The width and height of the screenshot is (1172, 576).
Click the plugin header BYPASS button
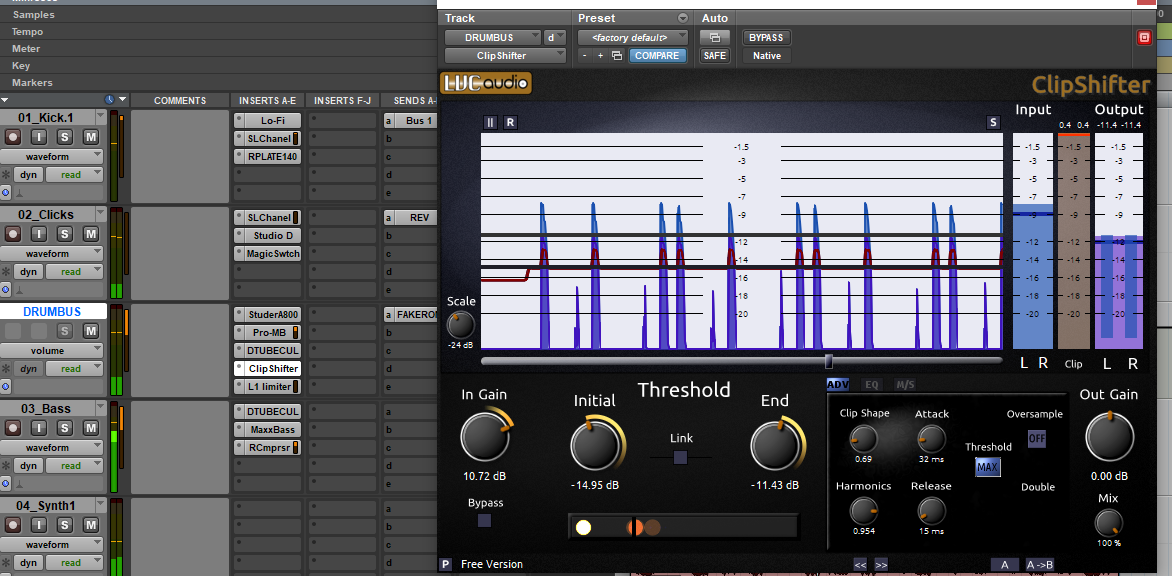[766, 37]
